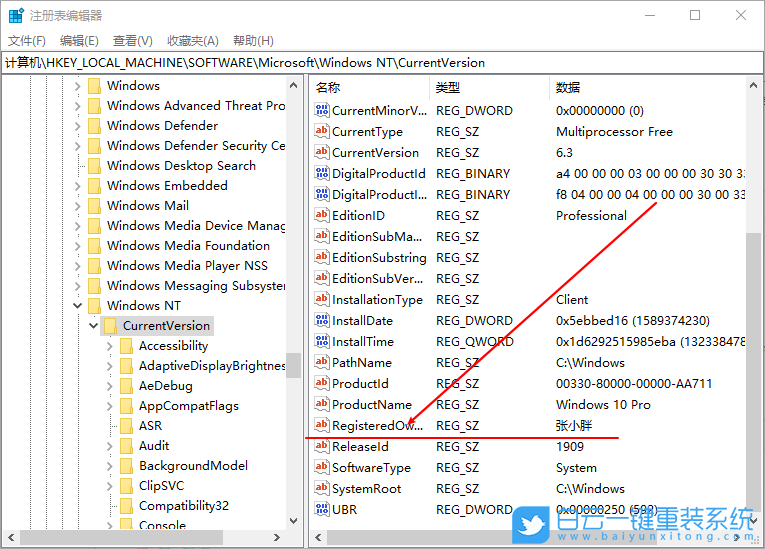Click the ProductName string icon
The width and height of the screenshot is (765, 549).
[x=321, y=405]
